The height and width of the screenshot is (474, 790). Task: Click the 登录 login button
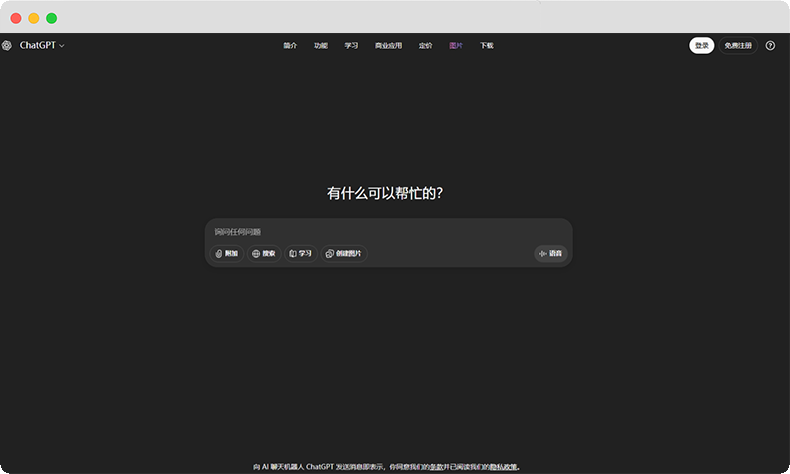701,45
